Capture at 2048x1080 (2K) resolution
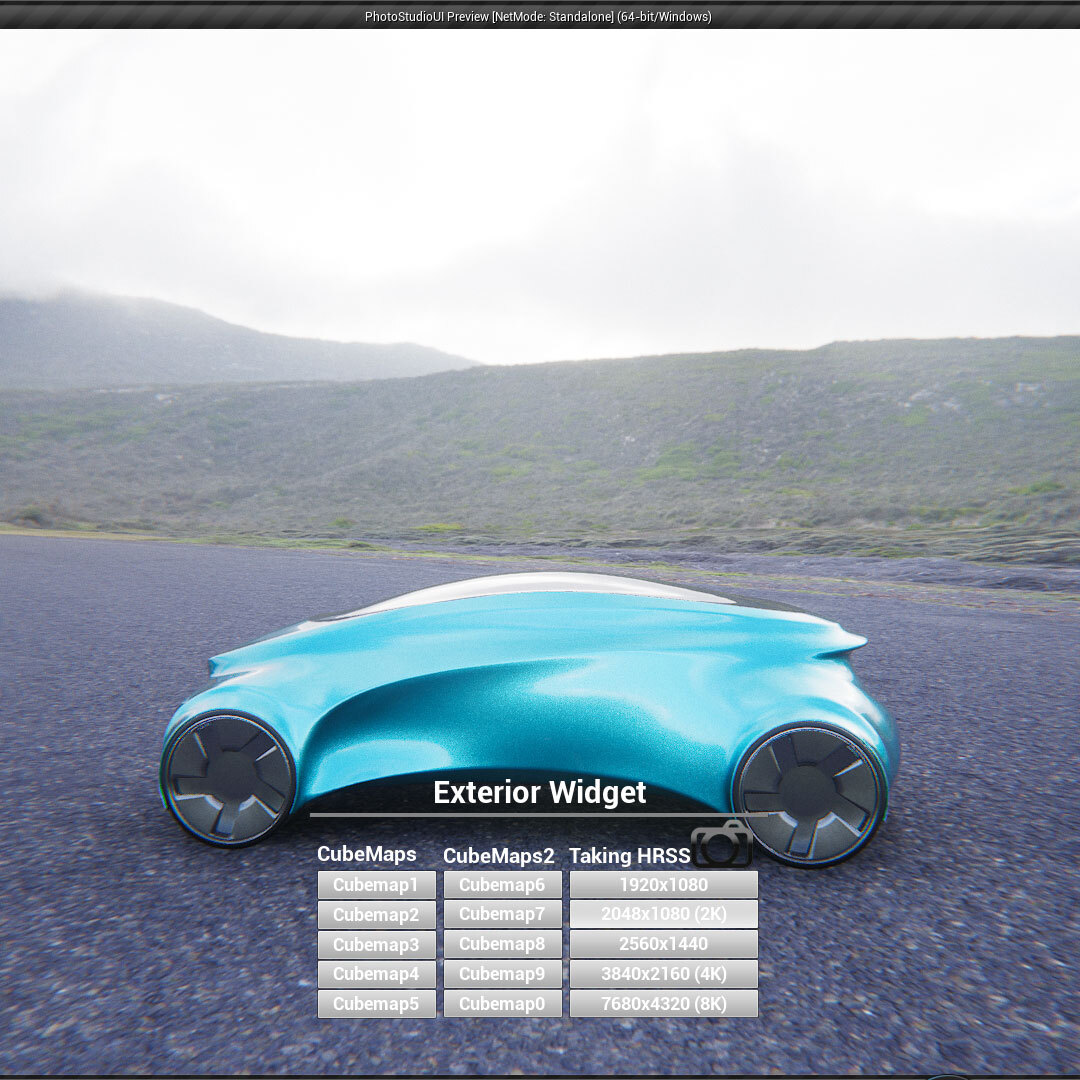 pos(663,914)
